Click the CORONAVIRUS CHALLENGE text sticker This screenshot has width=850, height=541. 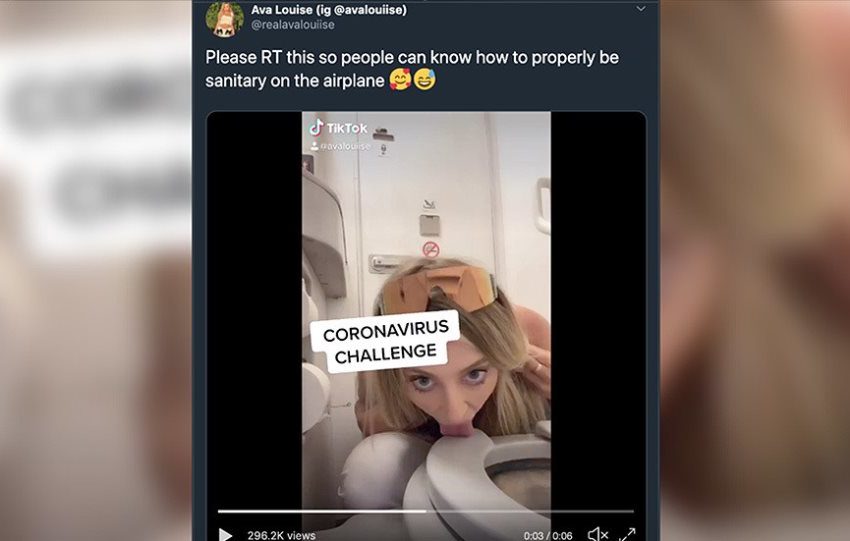(x=385, y=342)
